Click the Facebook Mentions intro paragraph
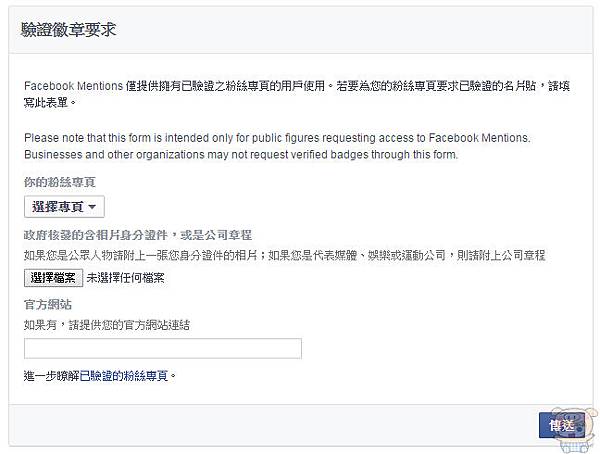 [297, 94]
